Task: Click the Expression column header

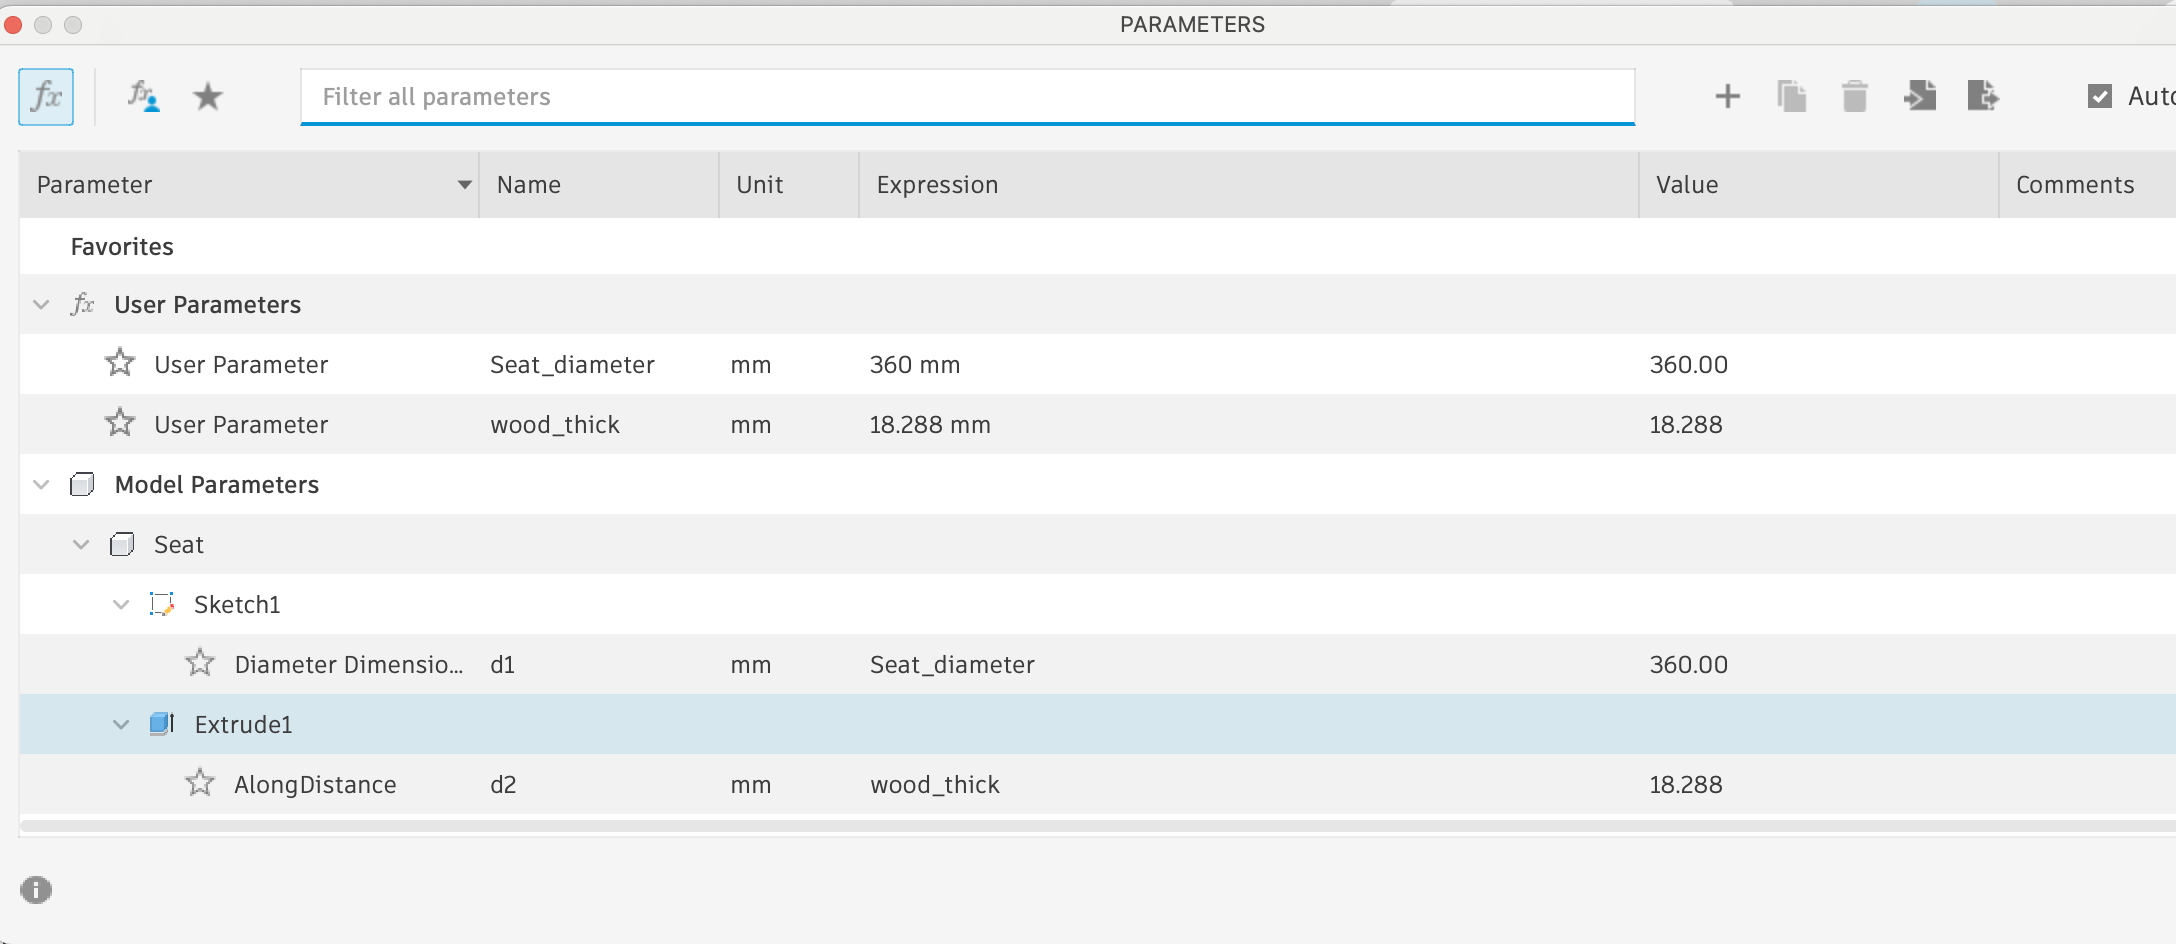Action: [1249, 185]
